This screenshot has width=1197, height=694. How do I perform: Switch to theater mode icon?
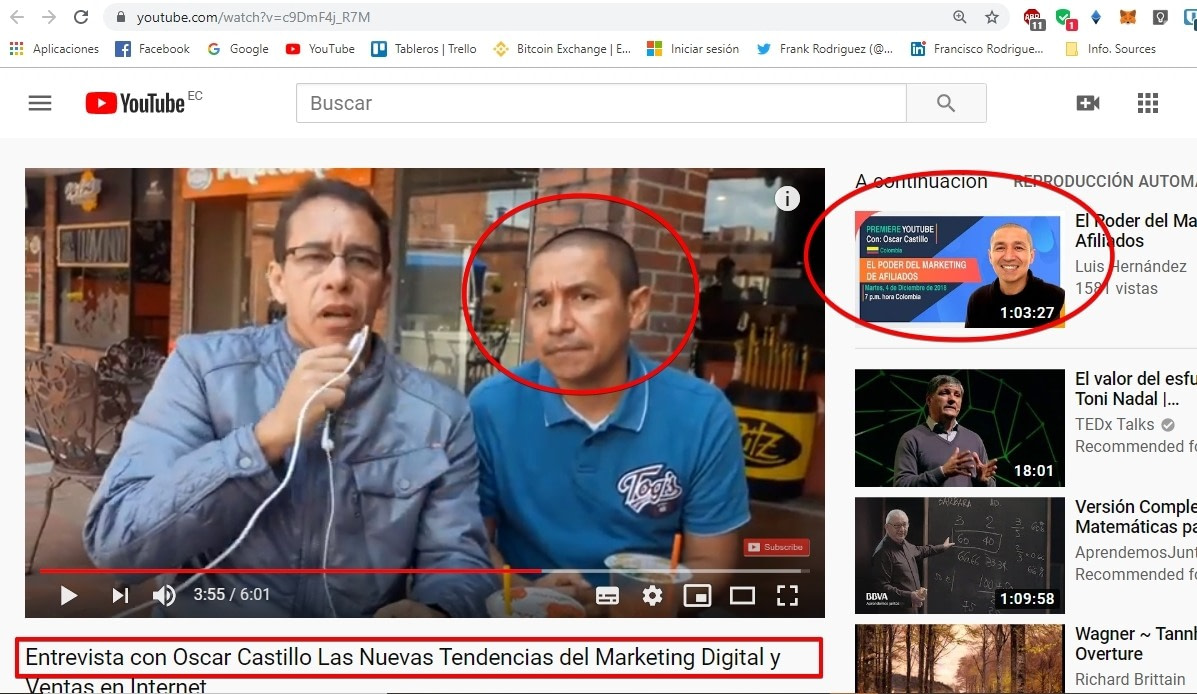click(x=742, y=596)
